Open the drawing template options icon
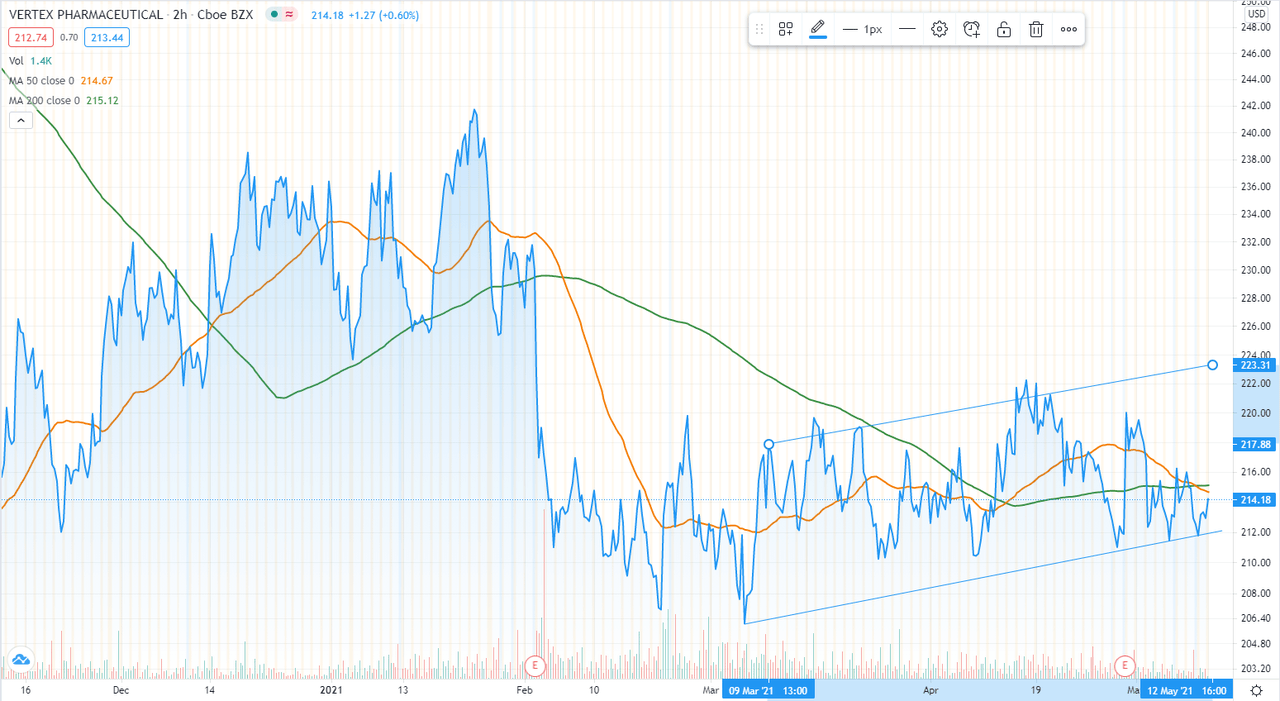This screenshot has width=1280, height=701. coord(786,29)
